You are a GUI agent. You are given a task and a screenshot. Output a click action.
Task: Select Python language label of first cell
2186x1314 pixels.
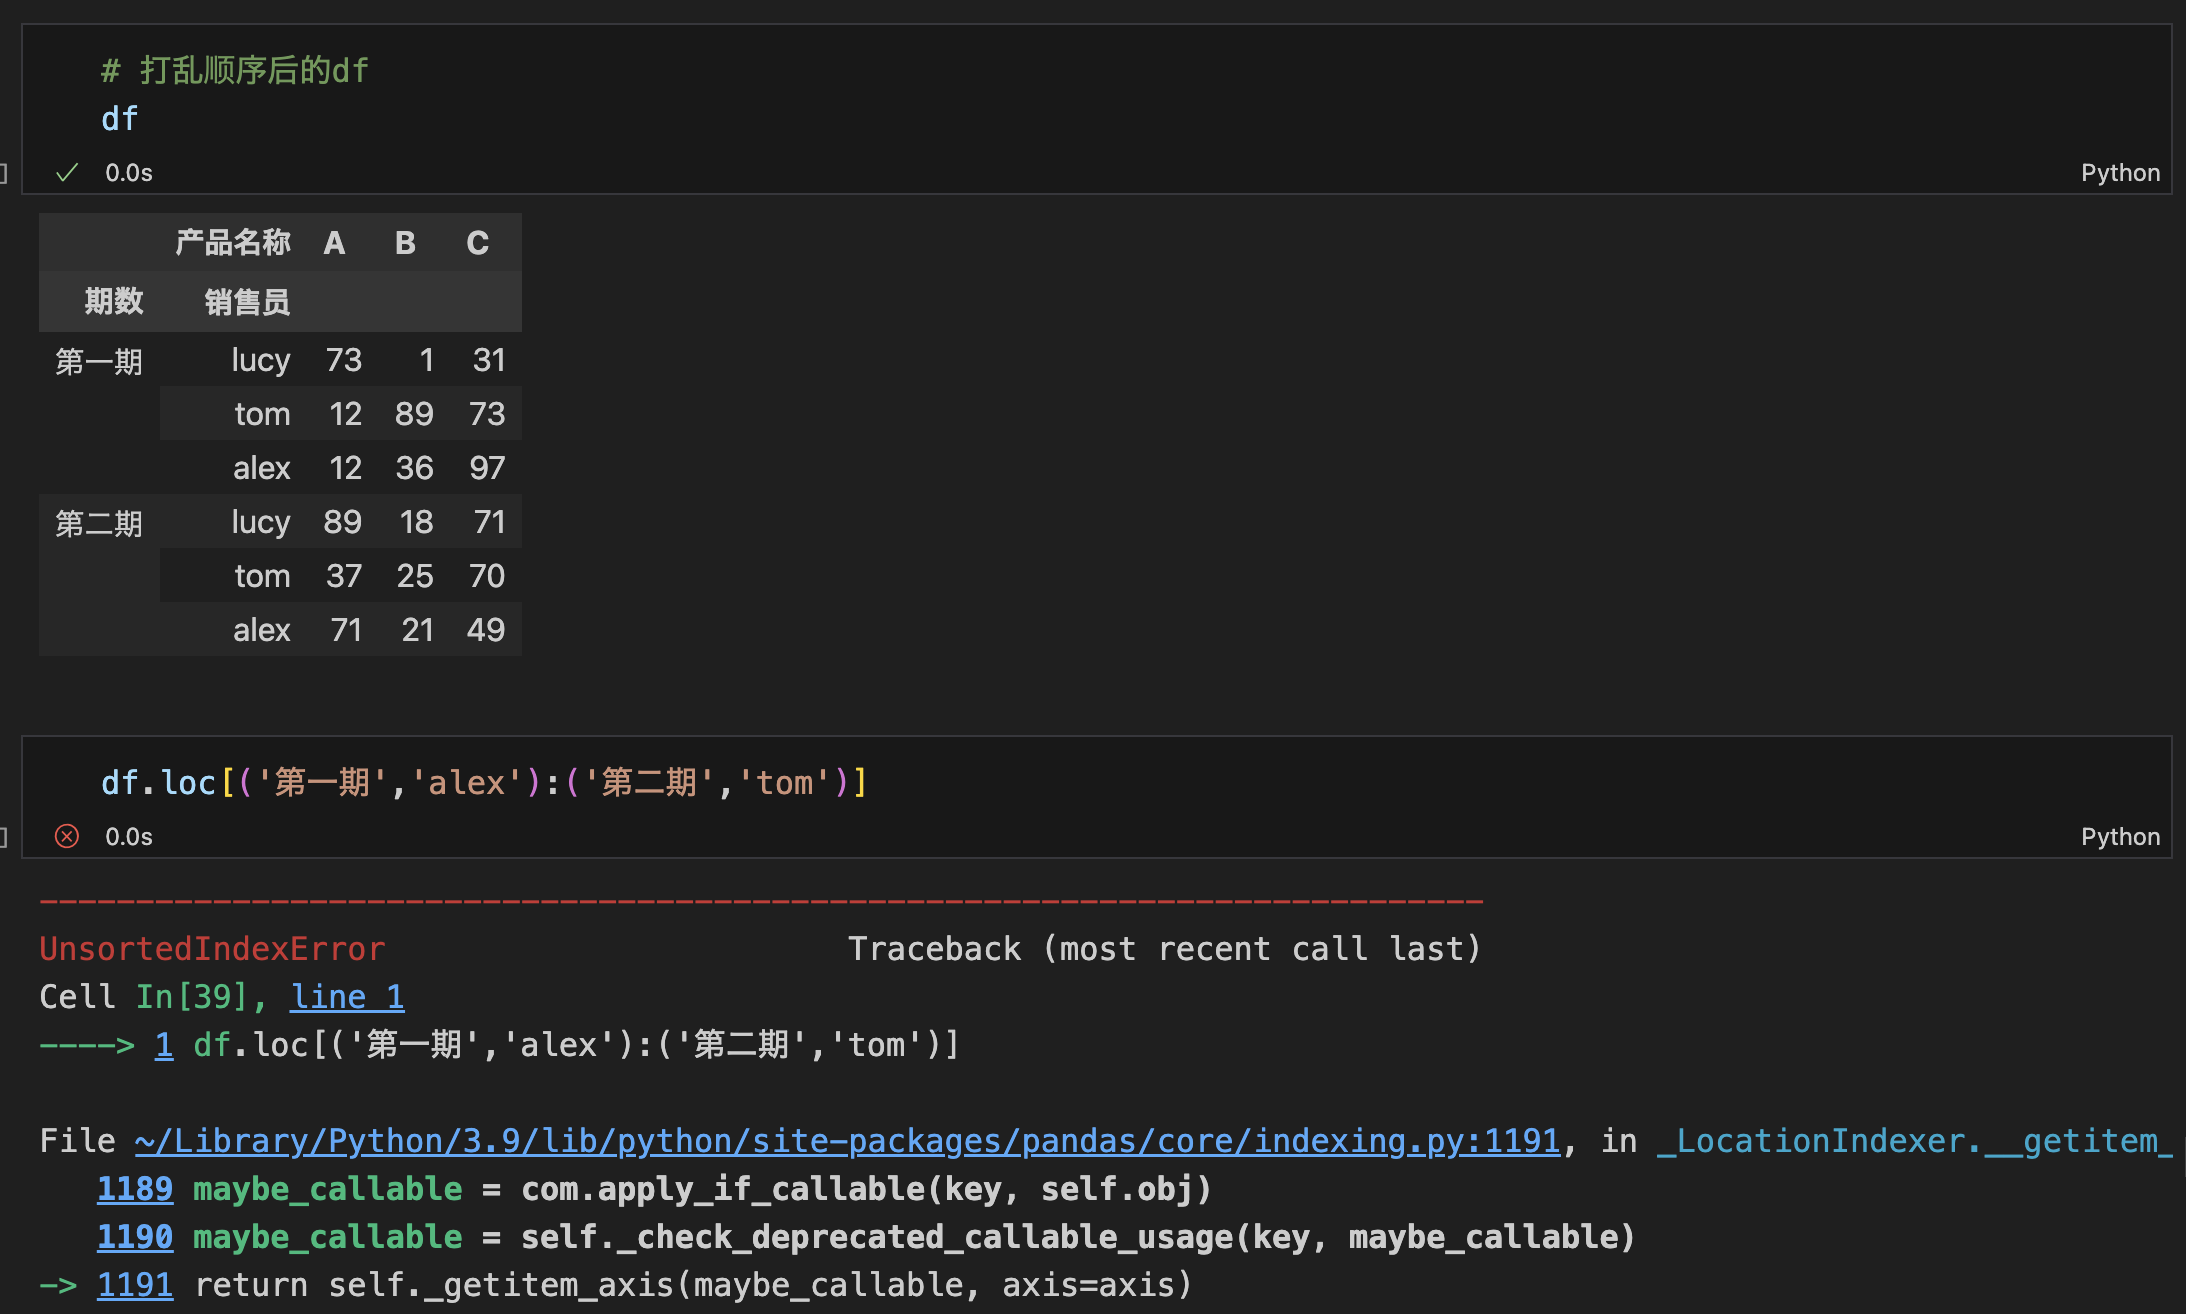(x=2120, y=173)
